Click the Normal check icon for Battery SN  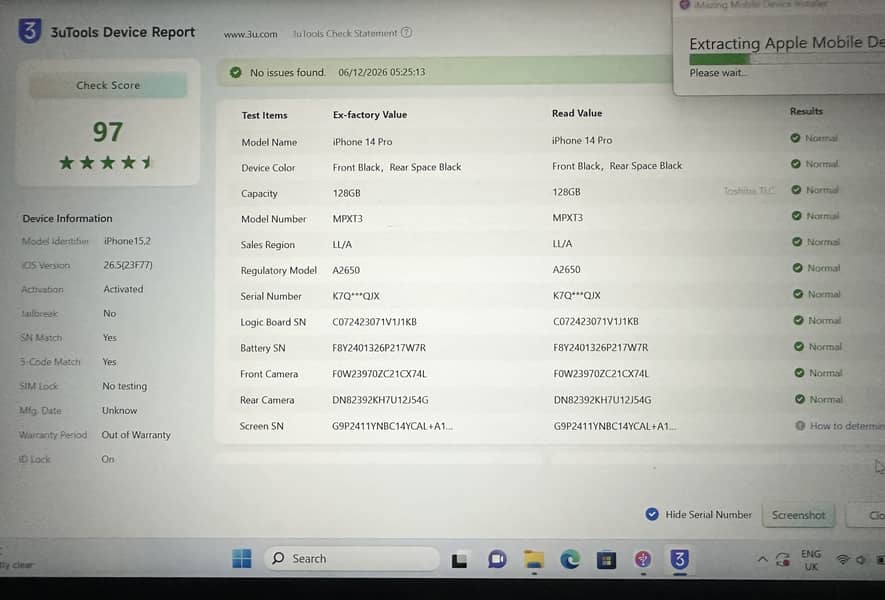799,347
